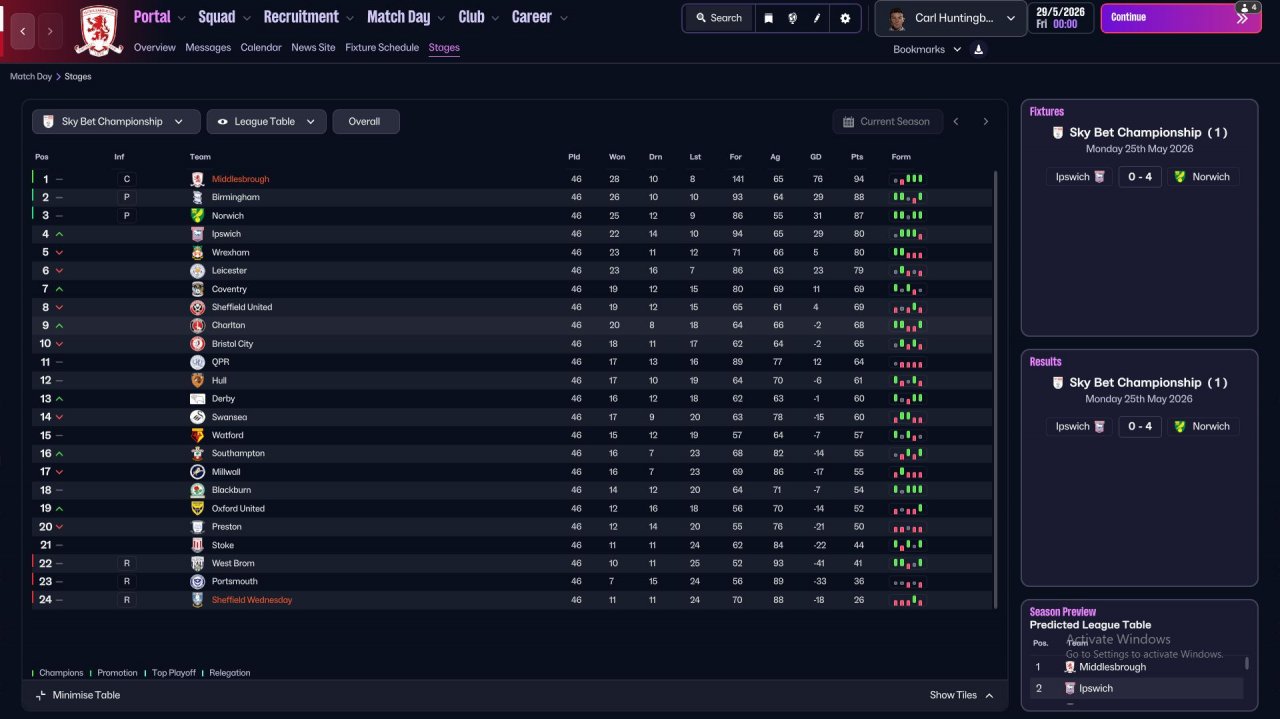Click the Middlesbrough club crest at top
This screenshot has height=719, width=1280.
point(99,30)
